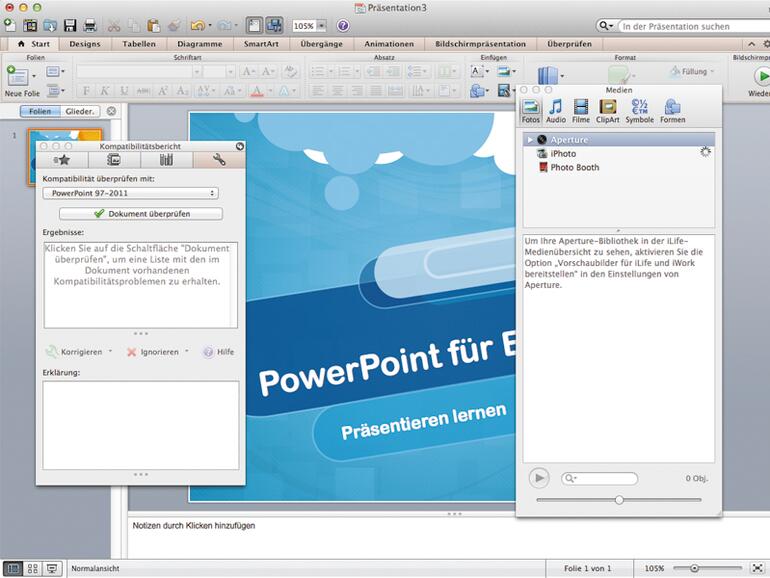Click the presentation search field
The height and width of the screenshot is (578, 770).
693,26
